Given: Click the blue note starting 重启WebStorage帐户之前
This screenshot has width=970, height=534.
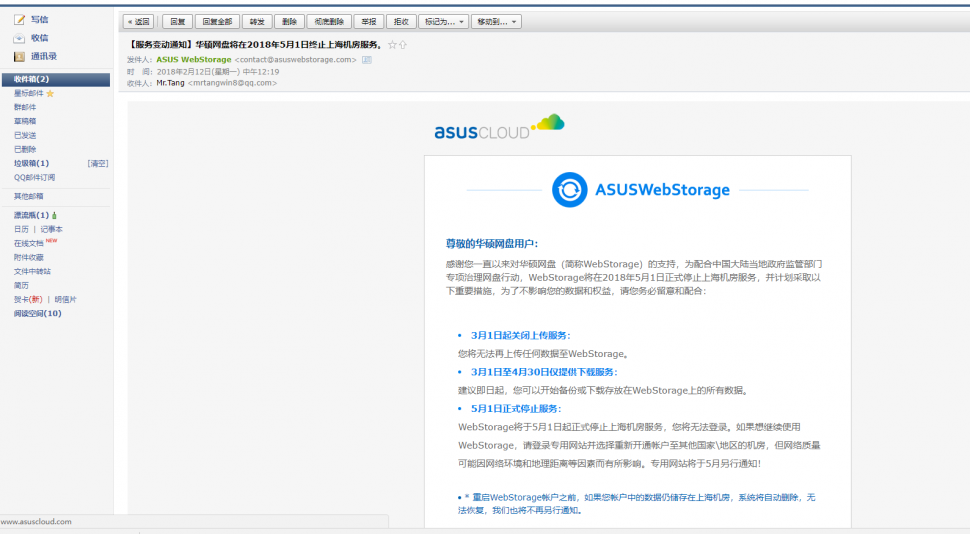Looking at the screenshot, I should [637, 504].
